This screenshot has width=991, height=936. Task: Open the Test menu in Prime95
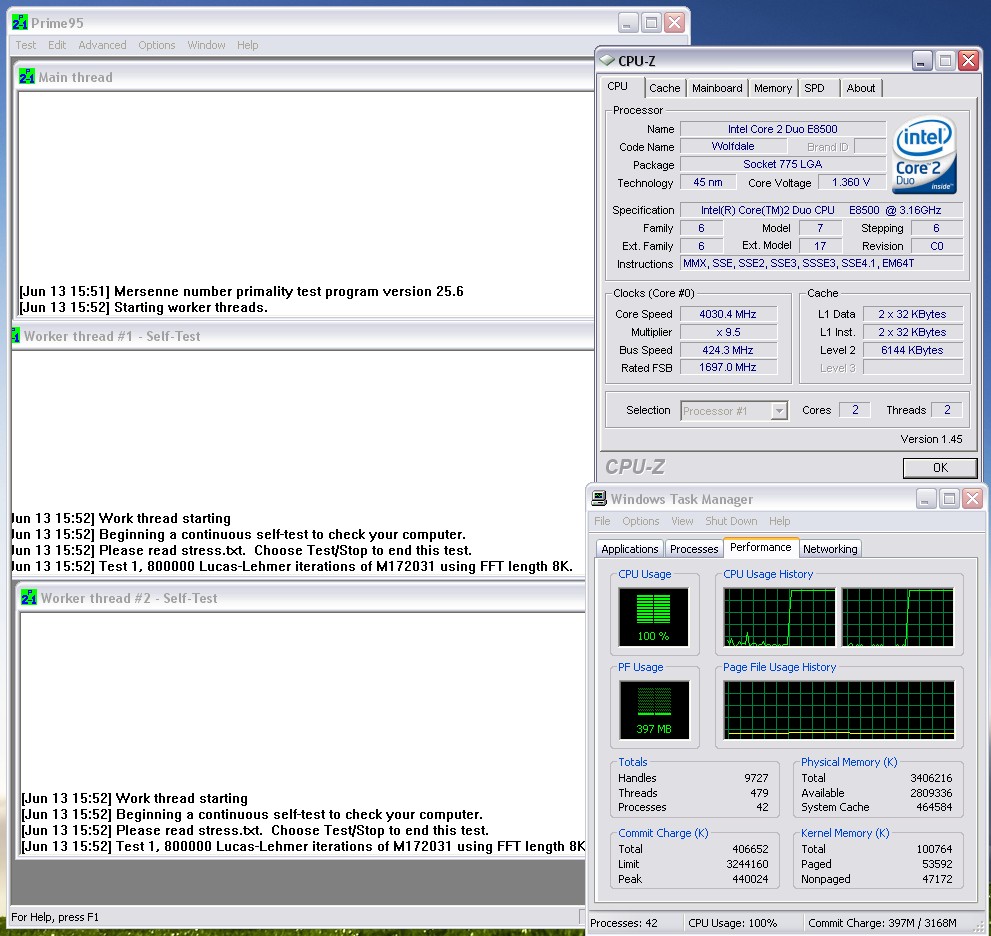click(26, 45)
